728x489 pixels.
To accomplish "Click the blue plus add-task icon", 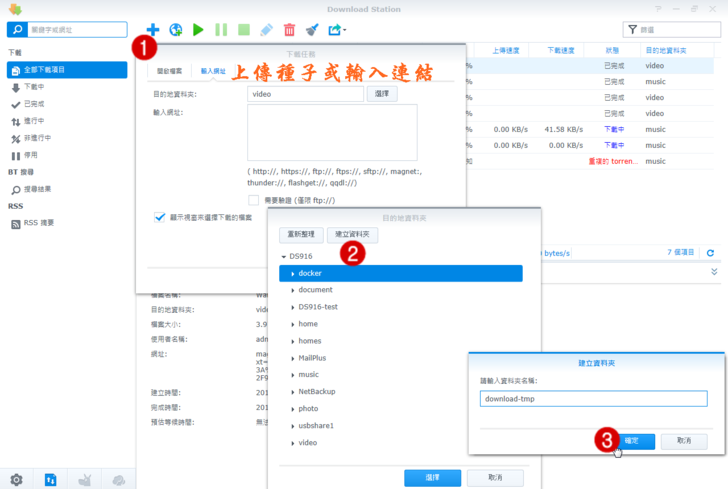I will pyautogui.click(x=152, y=30).
